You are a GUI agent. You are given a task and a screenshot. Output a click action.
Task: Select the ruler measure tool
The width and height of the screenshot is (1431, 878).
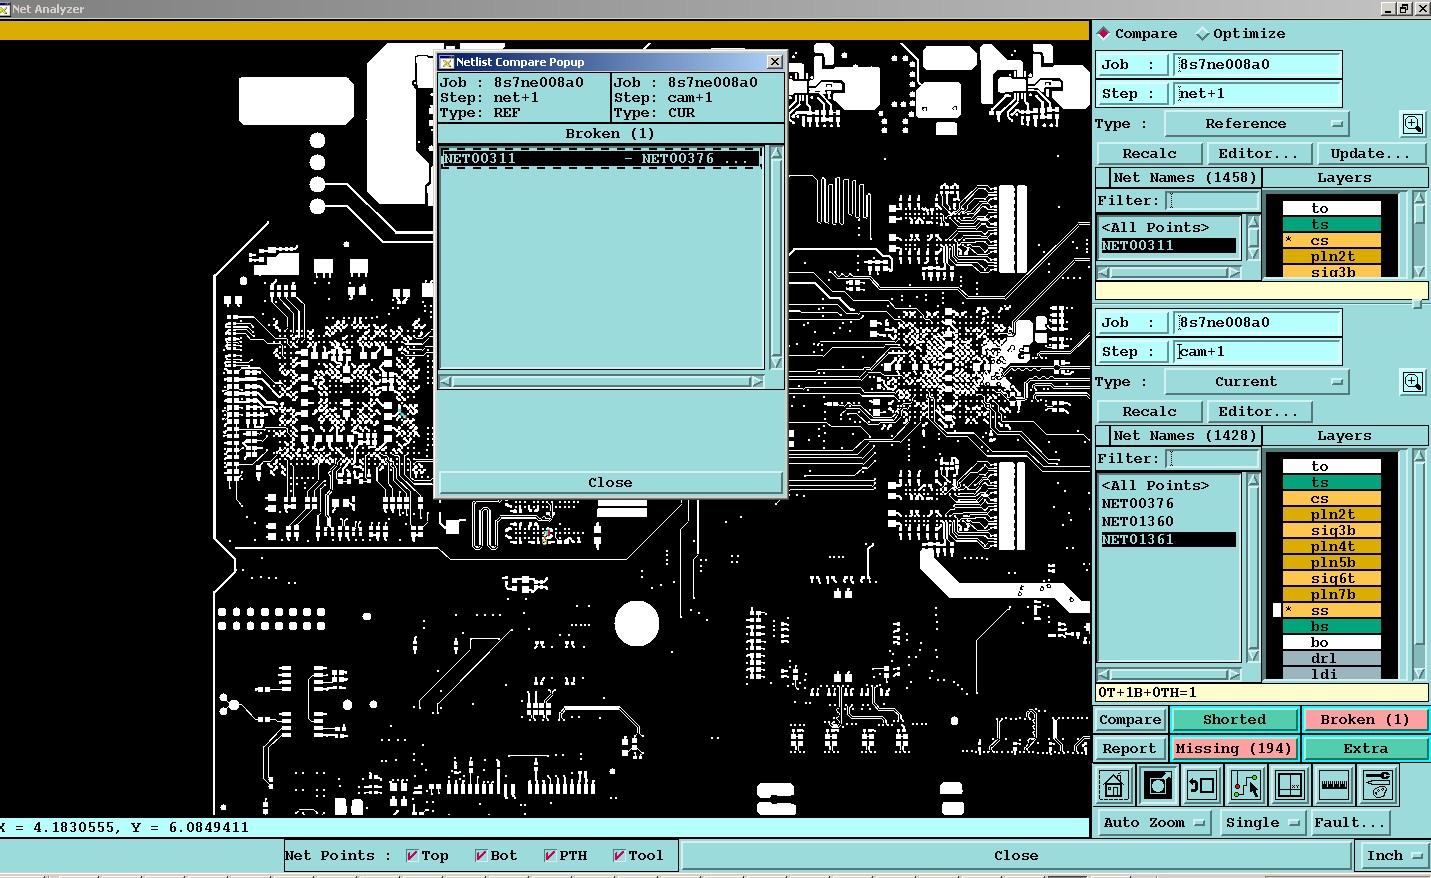pos(1334,786)
